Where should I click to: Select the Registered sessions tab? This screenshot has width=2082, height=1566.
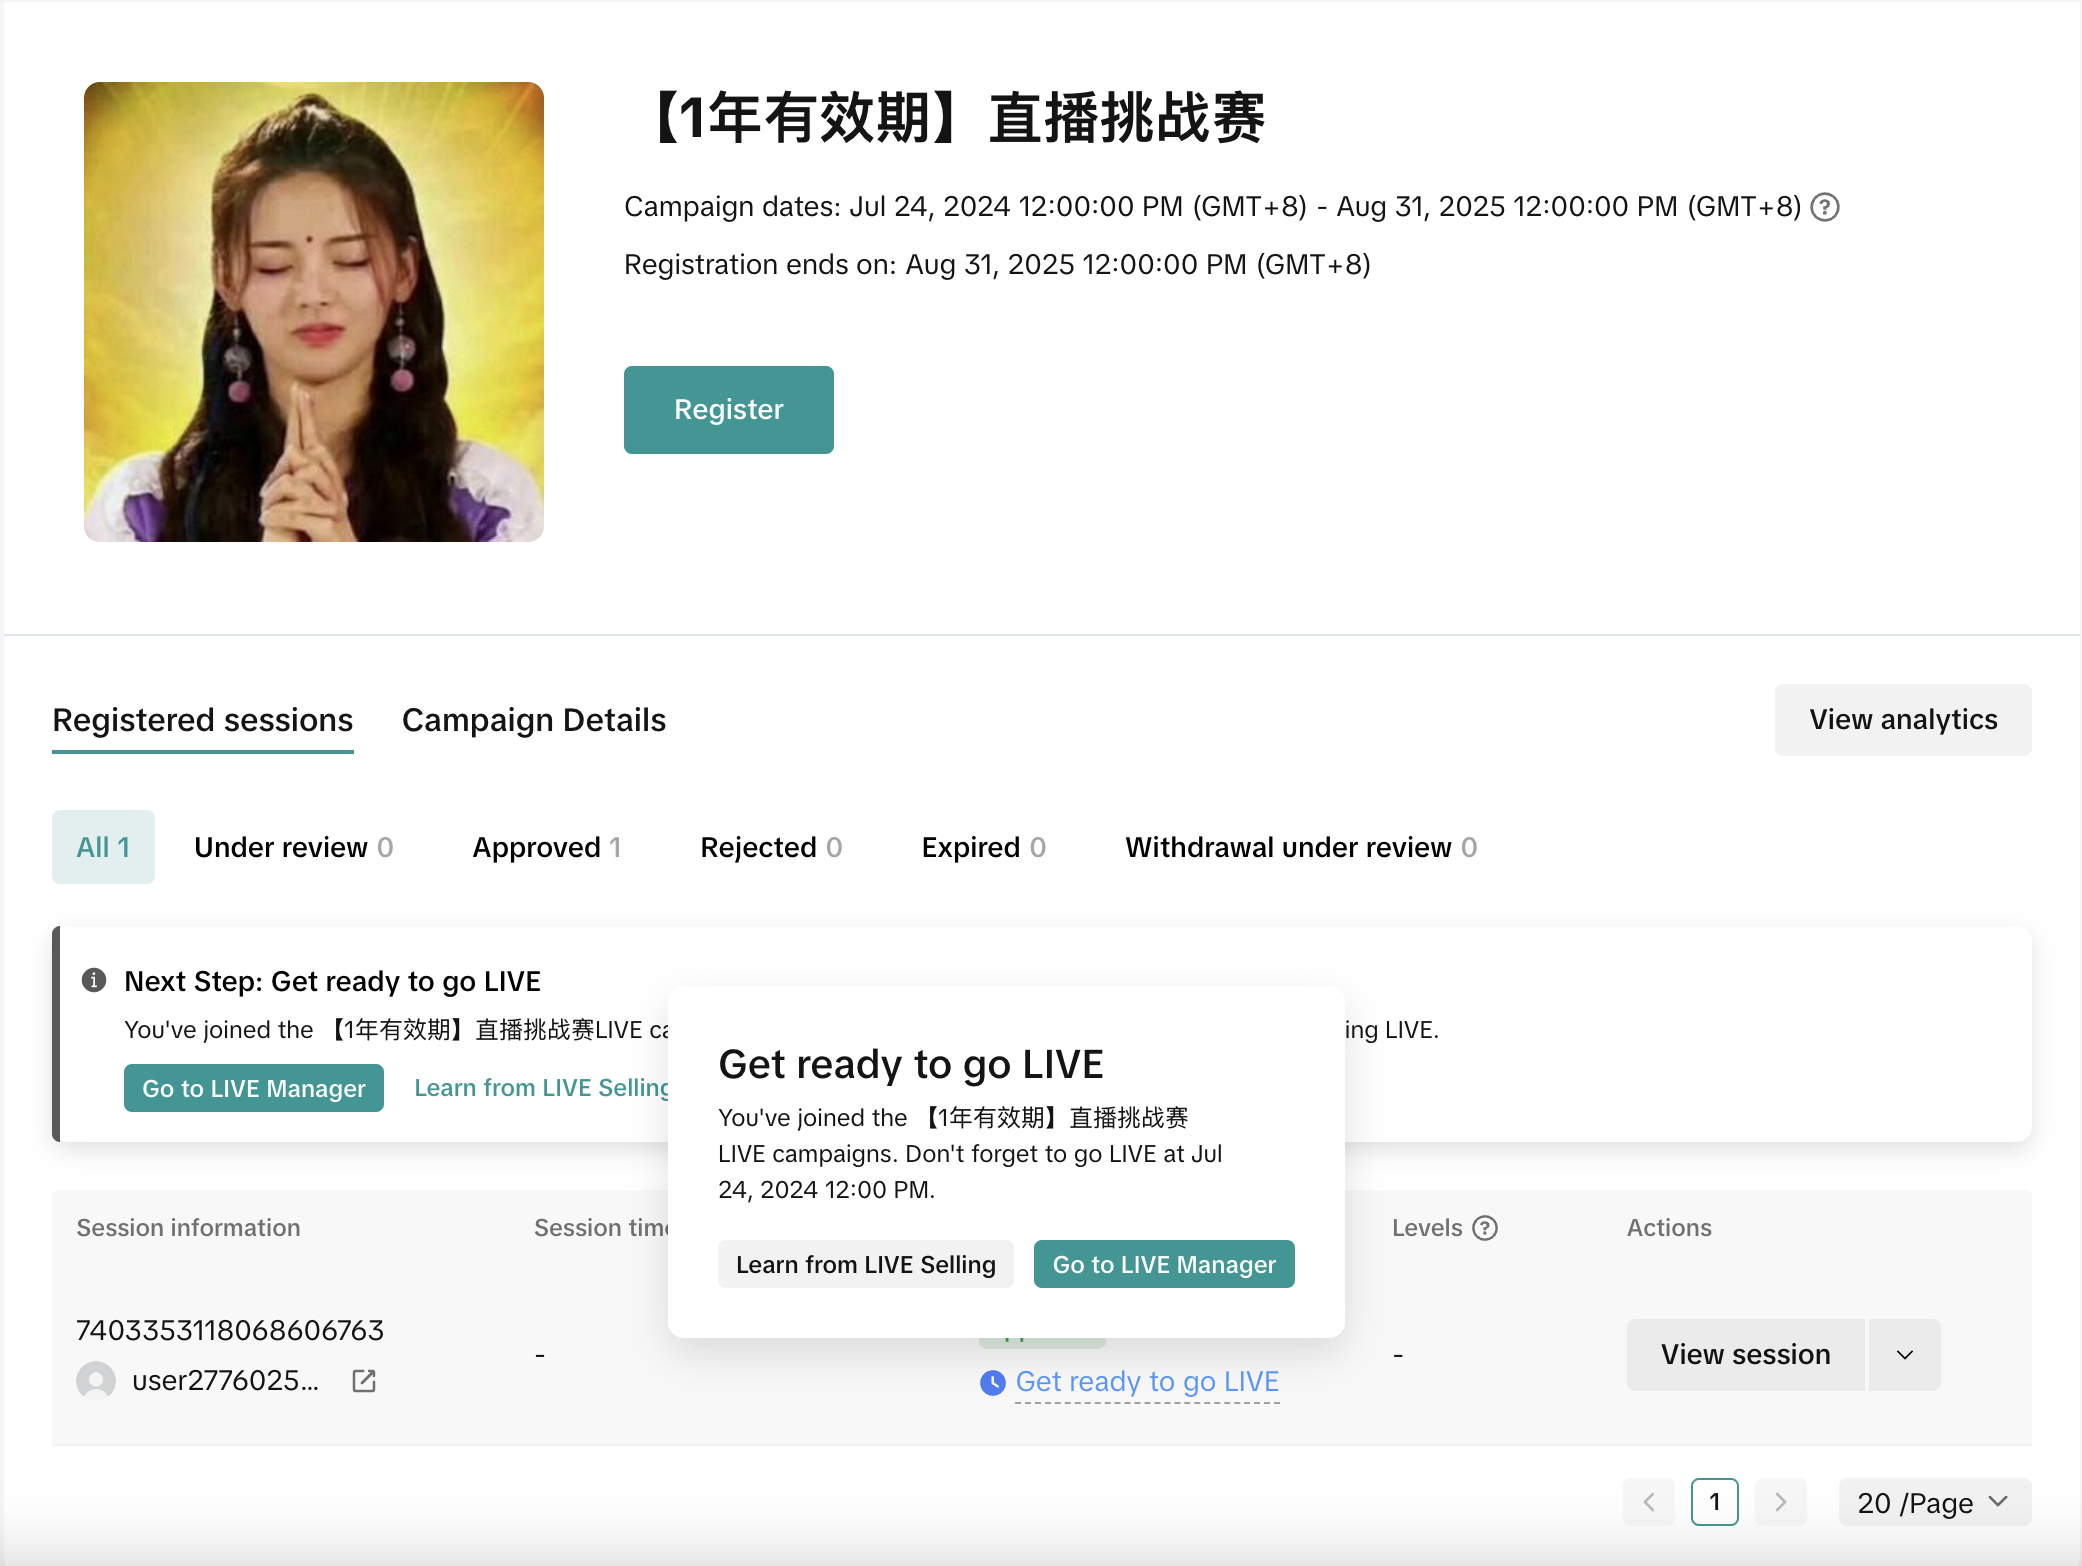[x=202, y=720]
